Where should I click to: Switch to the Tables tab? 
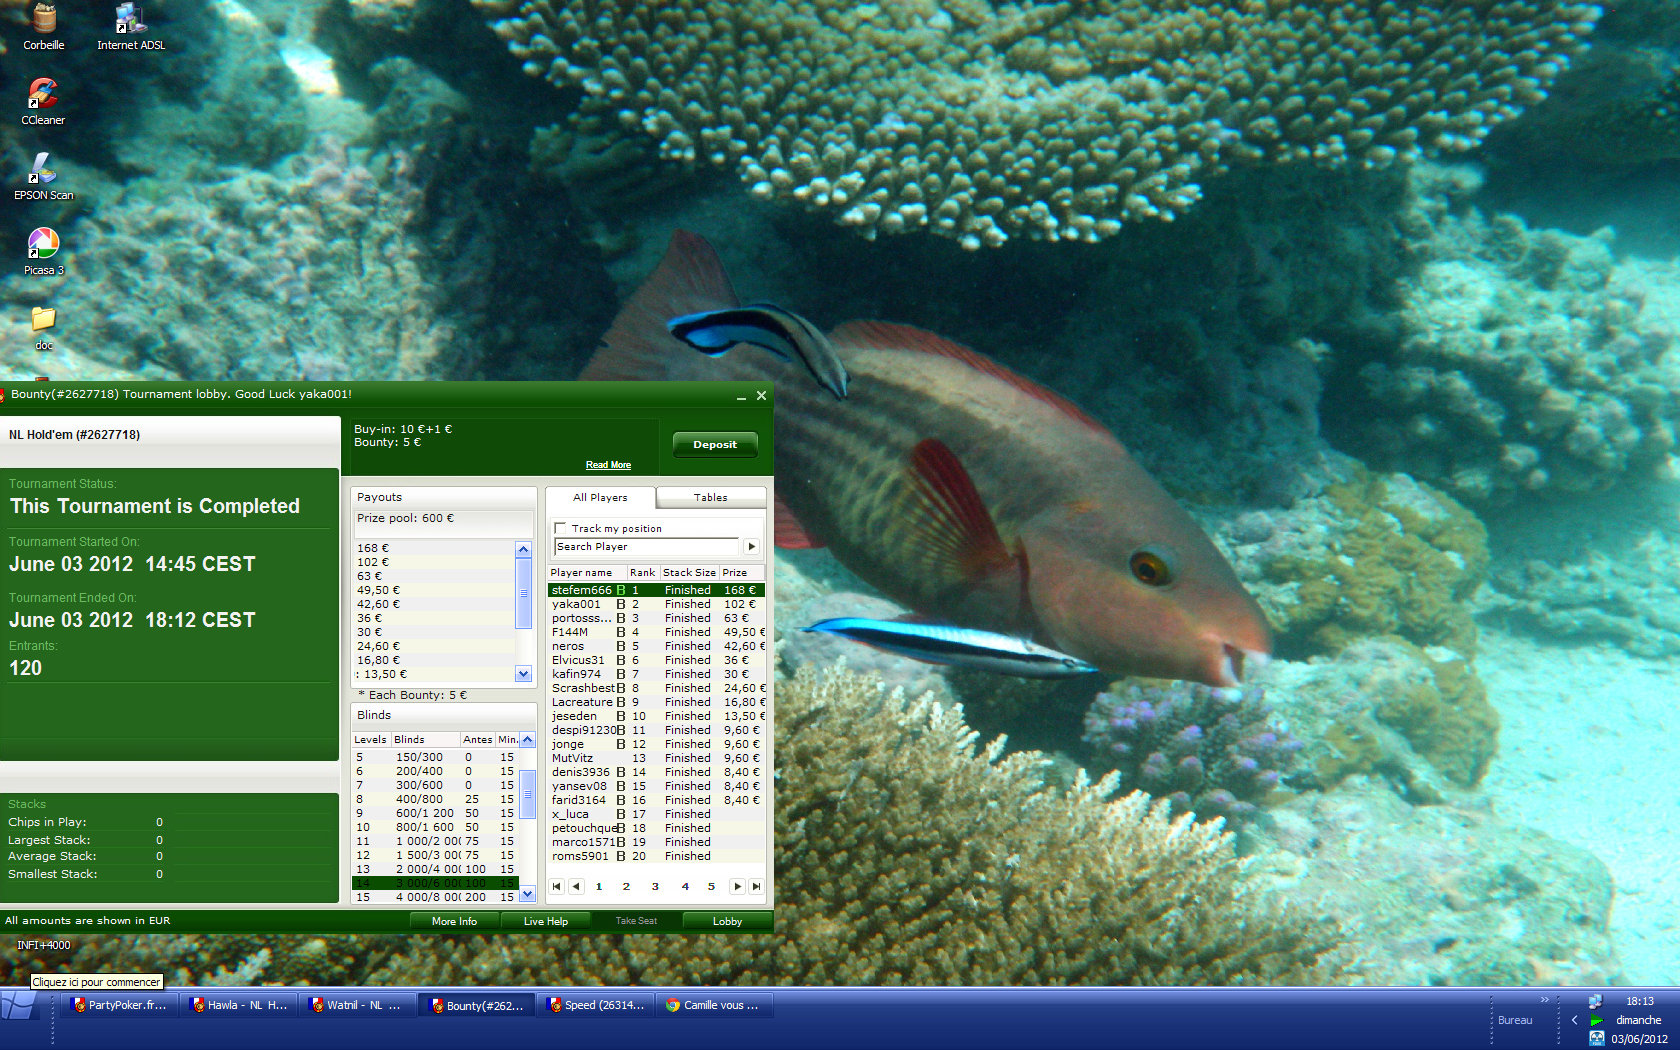(x=711, y=497)
